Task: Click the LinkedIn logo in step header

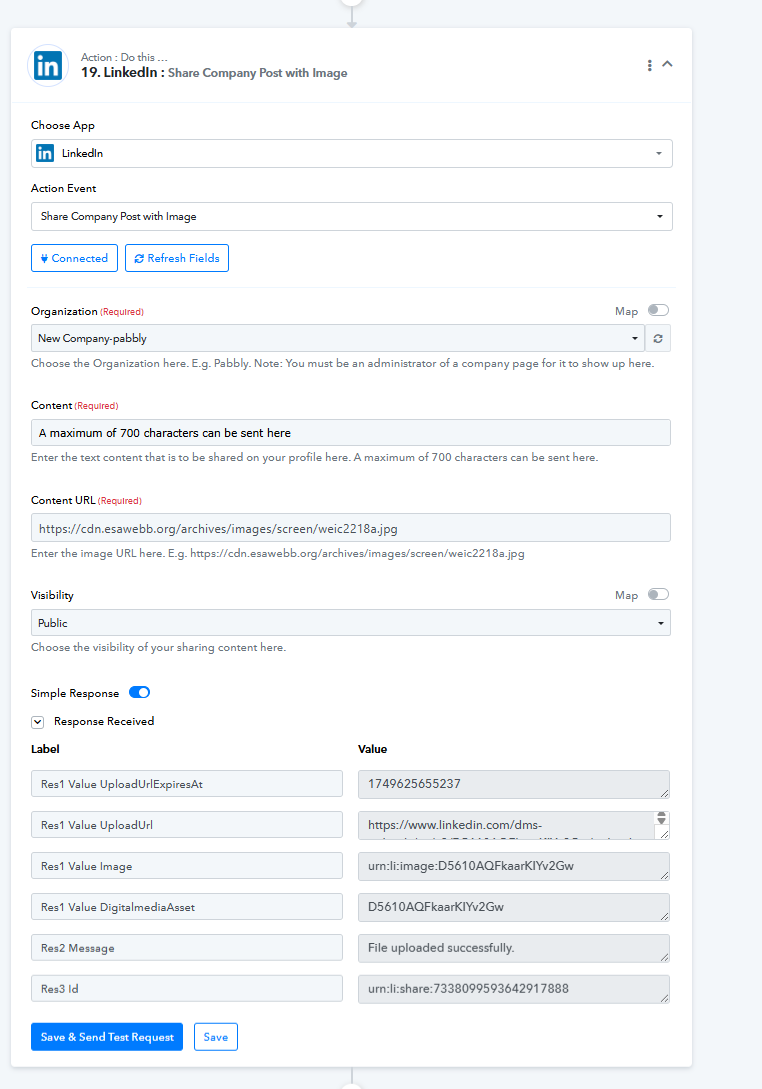Action: pyautogui.click(x=48, y=66)
